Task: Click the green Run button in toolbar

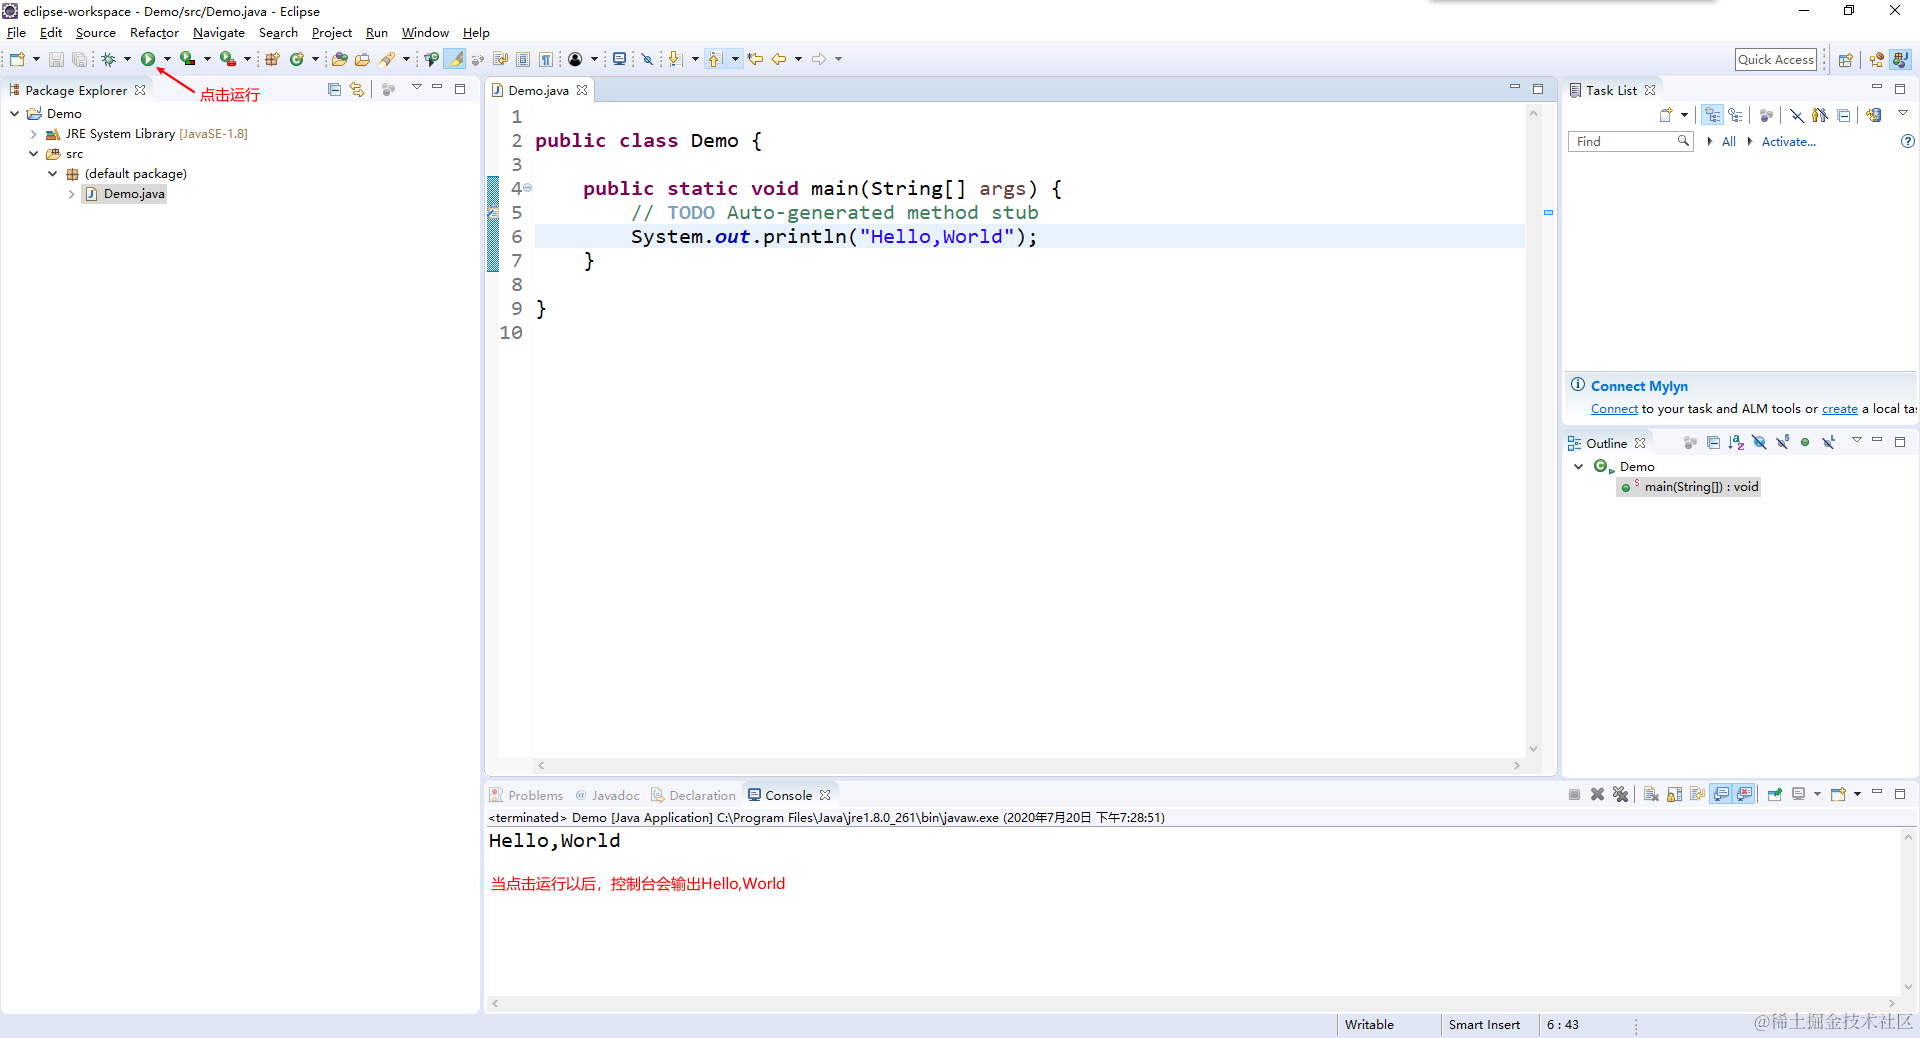Action: click(148, 59)
